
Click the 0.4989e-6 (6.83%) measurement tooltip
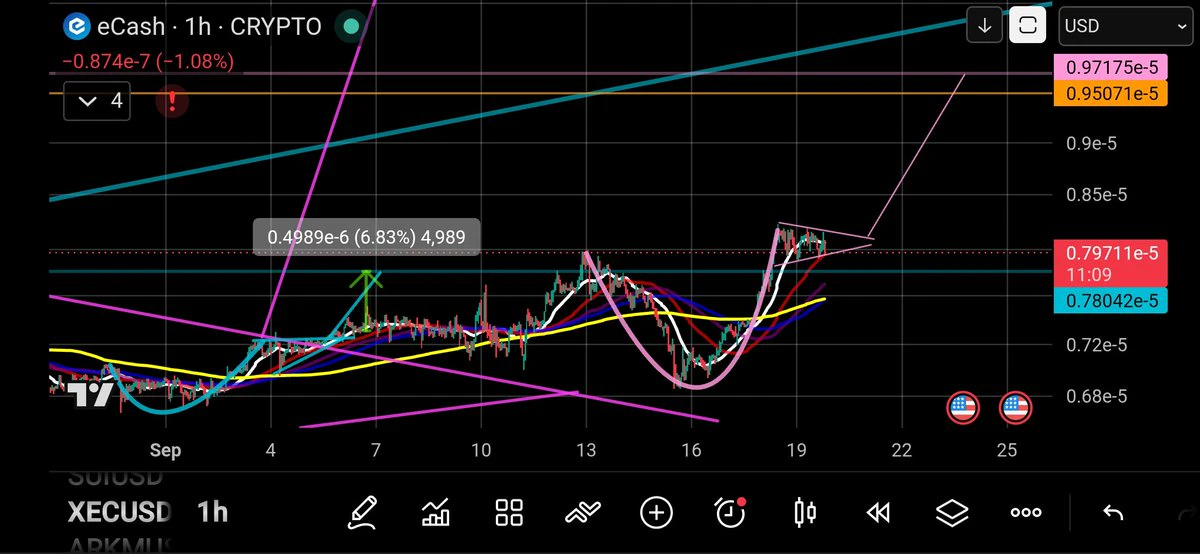(x=367, y=238)
